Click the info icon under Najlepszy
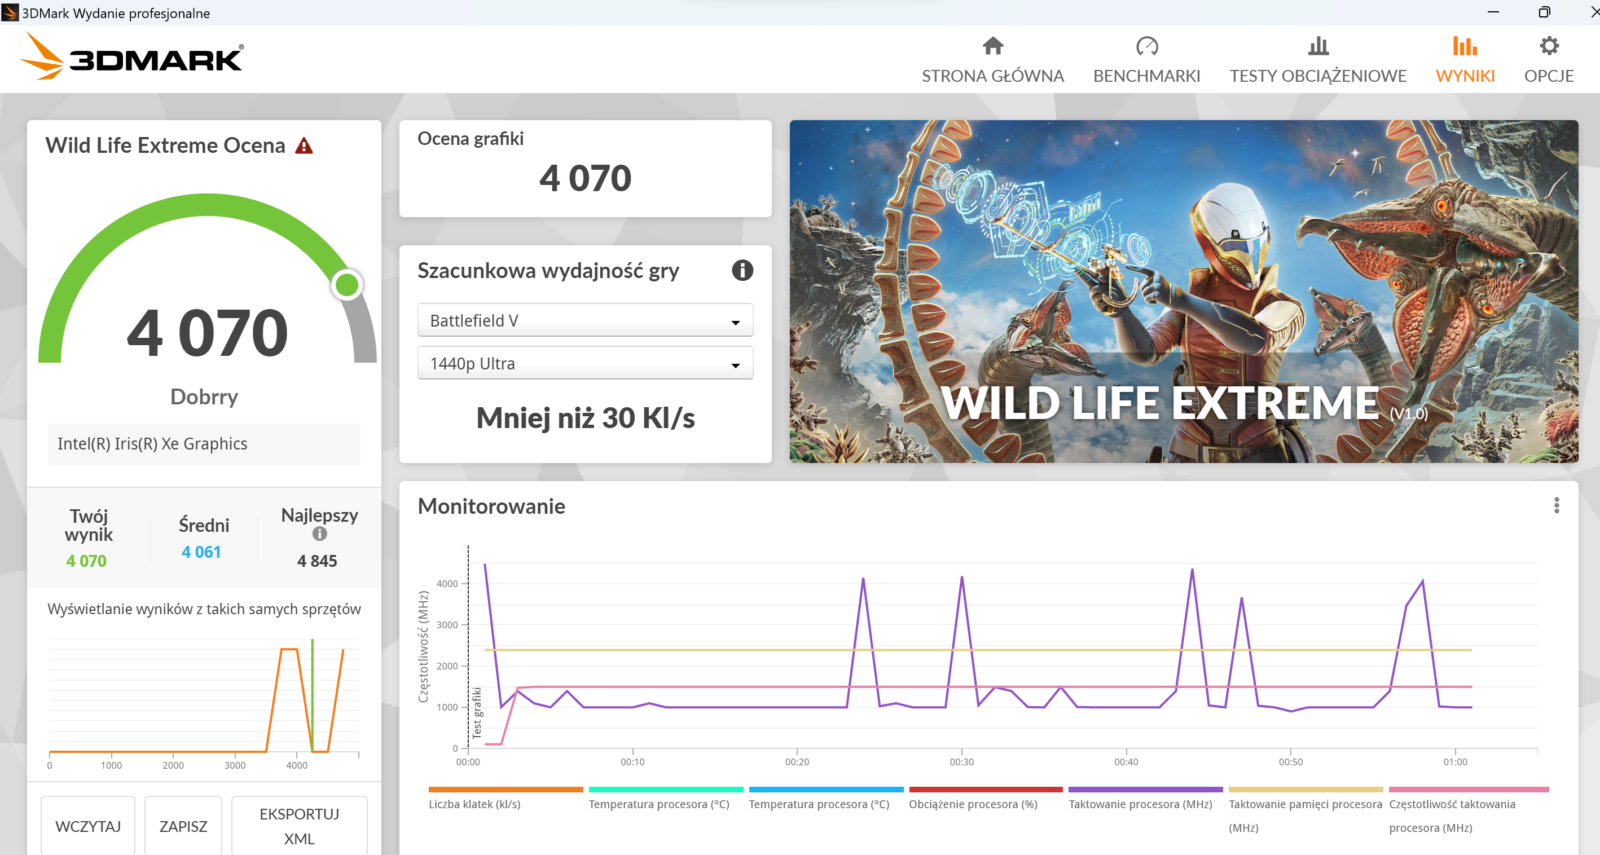Image resolution: width=1600 pixels, height=855 pixels. tap(319, 534)
